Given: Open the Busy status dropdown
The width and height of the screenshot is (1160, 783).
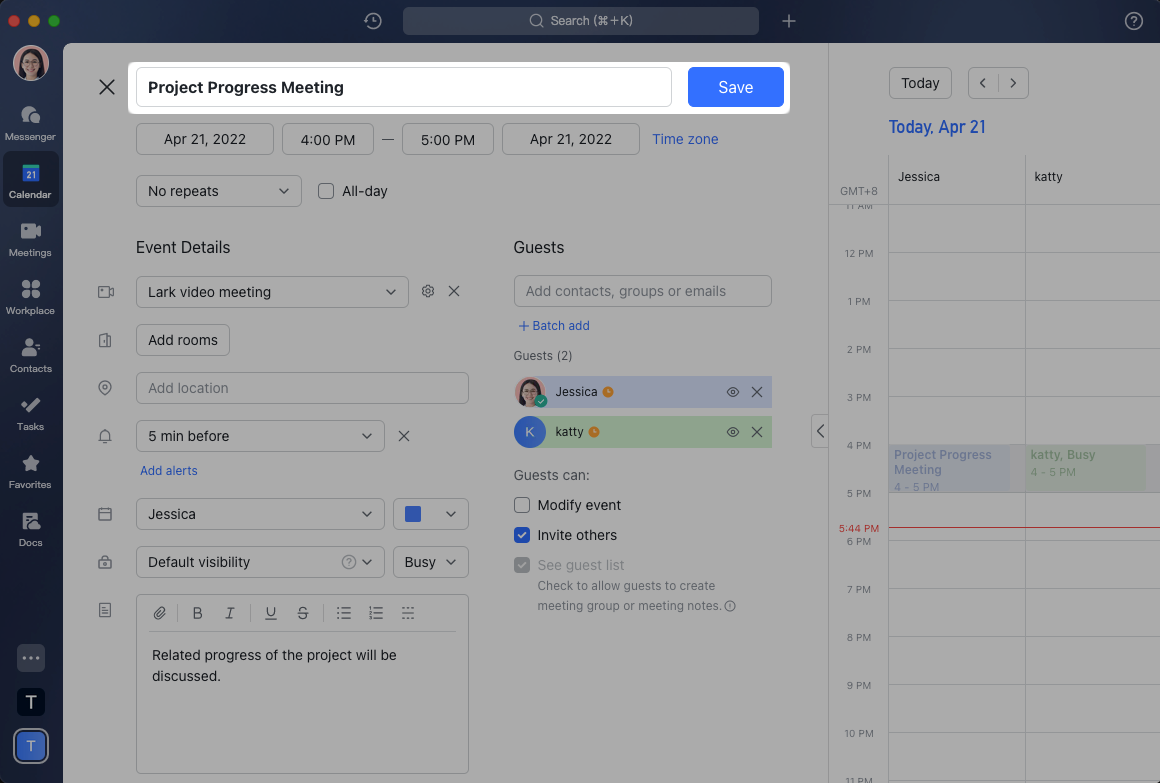Looking at the screenshot, I should click(430, 562).
